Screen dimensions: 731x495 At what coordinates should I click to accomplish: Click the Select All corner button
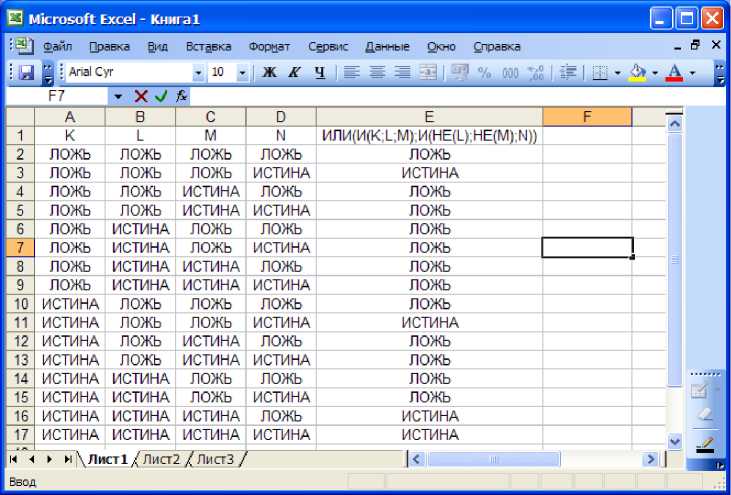20,117
